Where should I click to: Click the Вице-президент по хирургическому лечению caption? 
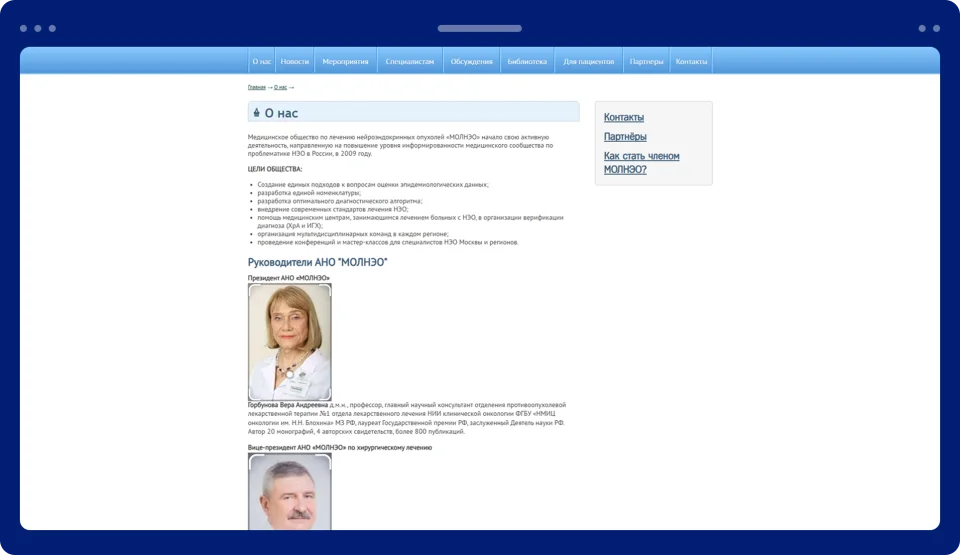click(x=340, y=448)
